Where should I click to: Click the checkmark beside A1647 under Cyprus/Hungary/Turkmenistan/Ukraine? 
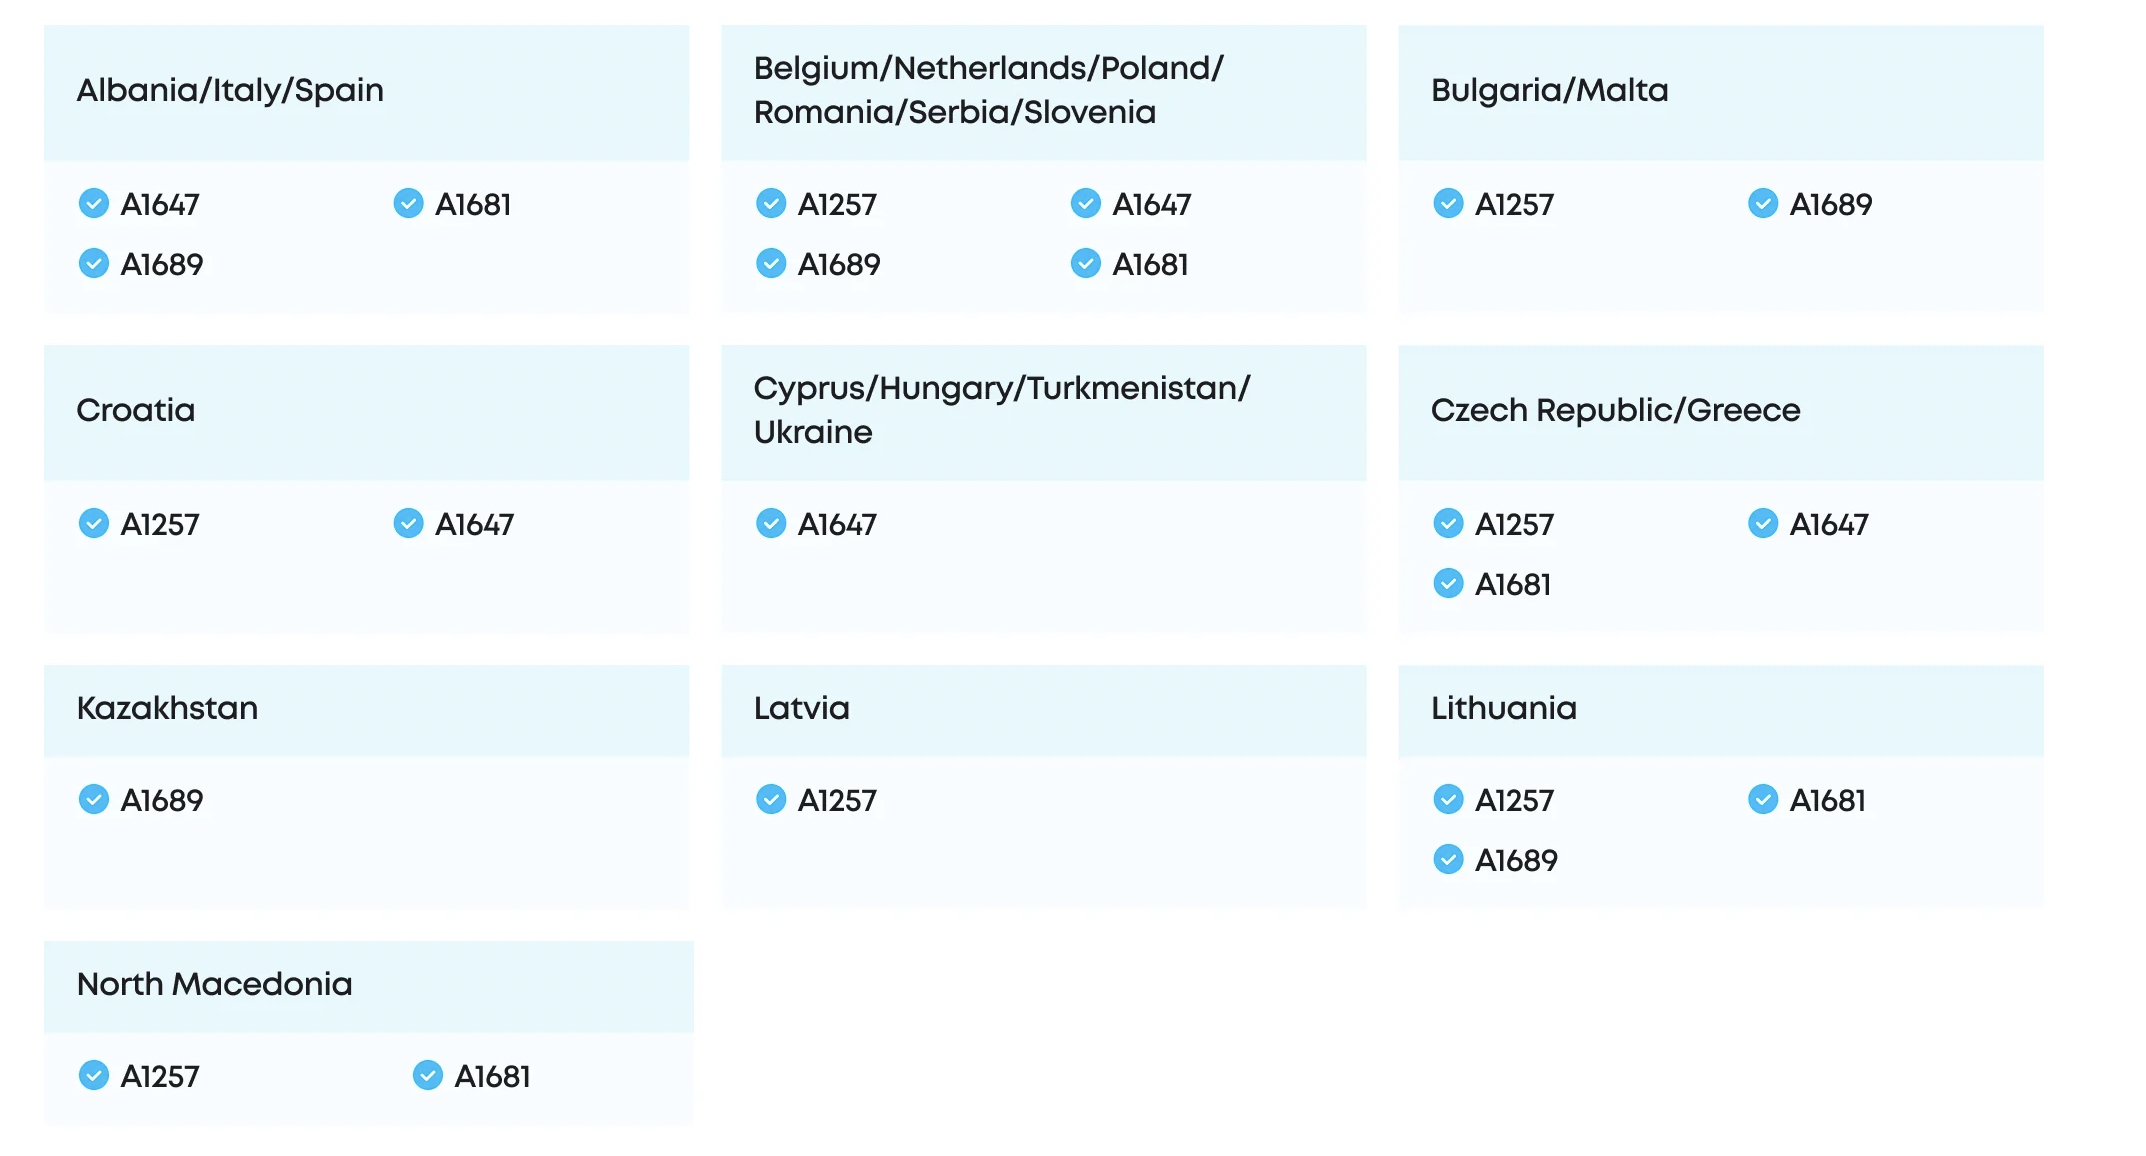coord(771,524)
